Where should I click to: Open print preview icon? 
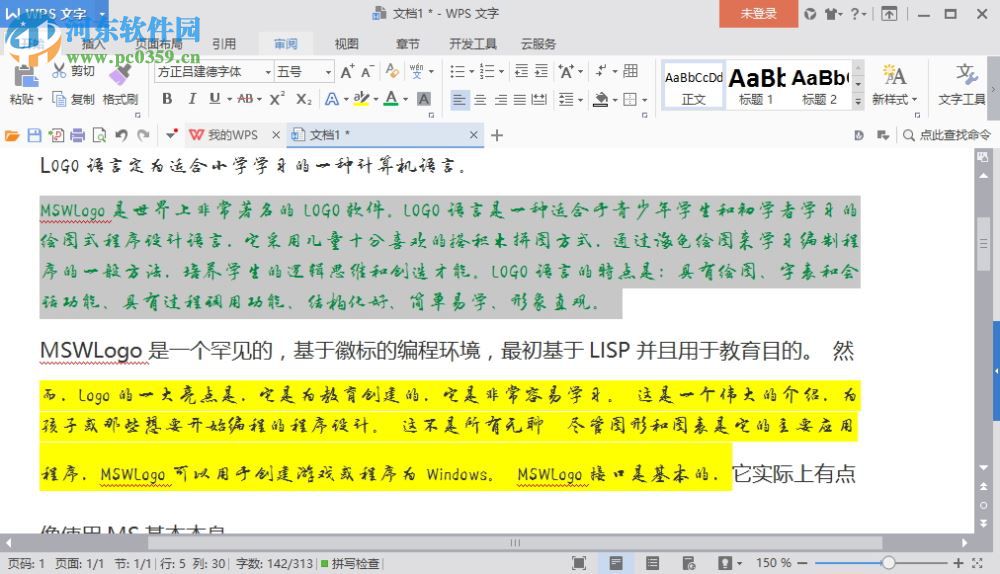[99, 135]
